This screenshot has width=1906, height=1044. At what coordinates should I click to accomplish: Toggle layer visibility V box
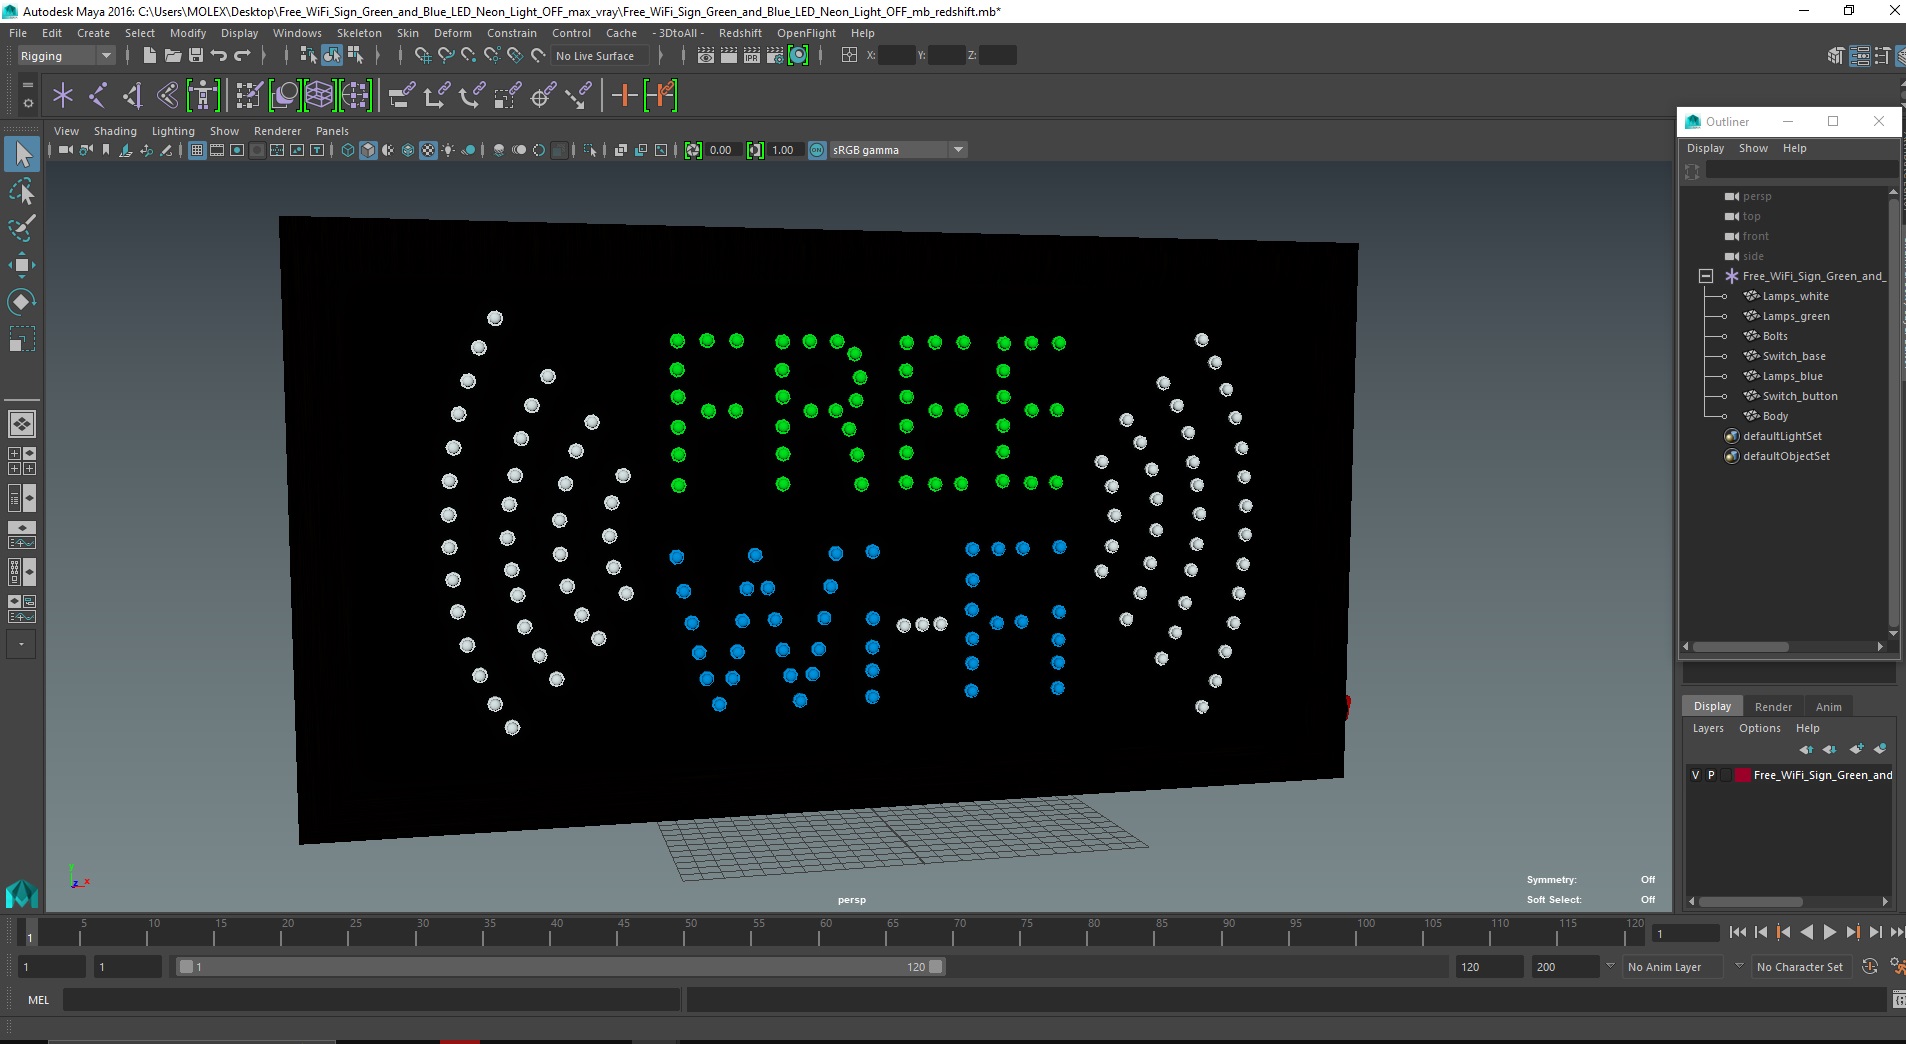(1695, 775)
